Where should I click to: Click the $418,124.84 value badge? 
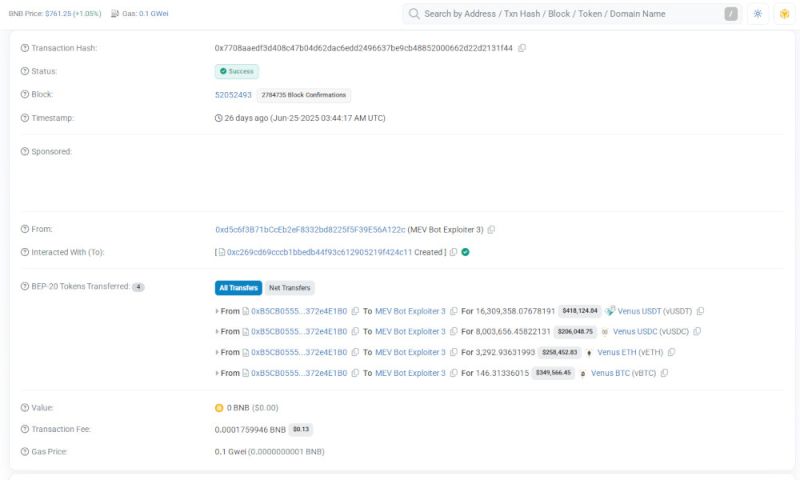(x=580, y=311)
